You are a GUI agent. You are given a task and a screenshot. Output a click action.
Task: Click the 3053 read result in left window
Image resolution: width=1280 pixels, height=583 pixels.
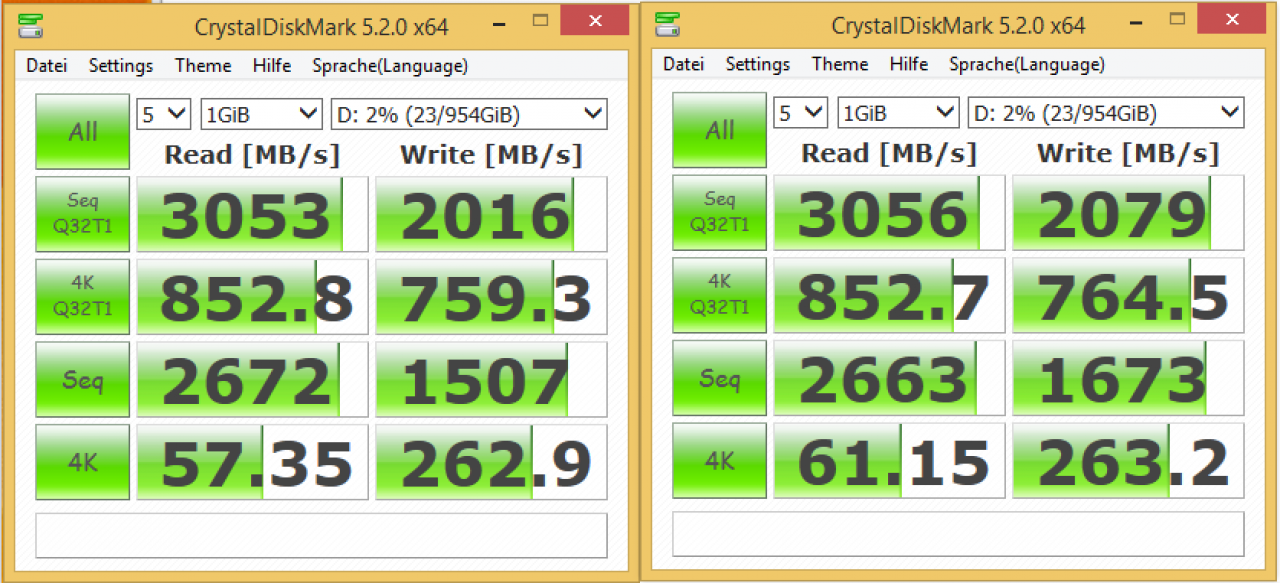point(252,214)
